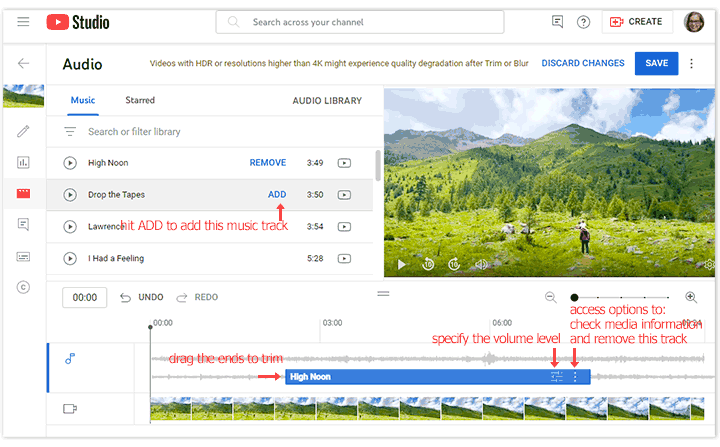
Task: Click the I Had a Feeling track title
Action: [116, 258]
